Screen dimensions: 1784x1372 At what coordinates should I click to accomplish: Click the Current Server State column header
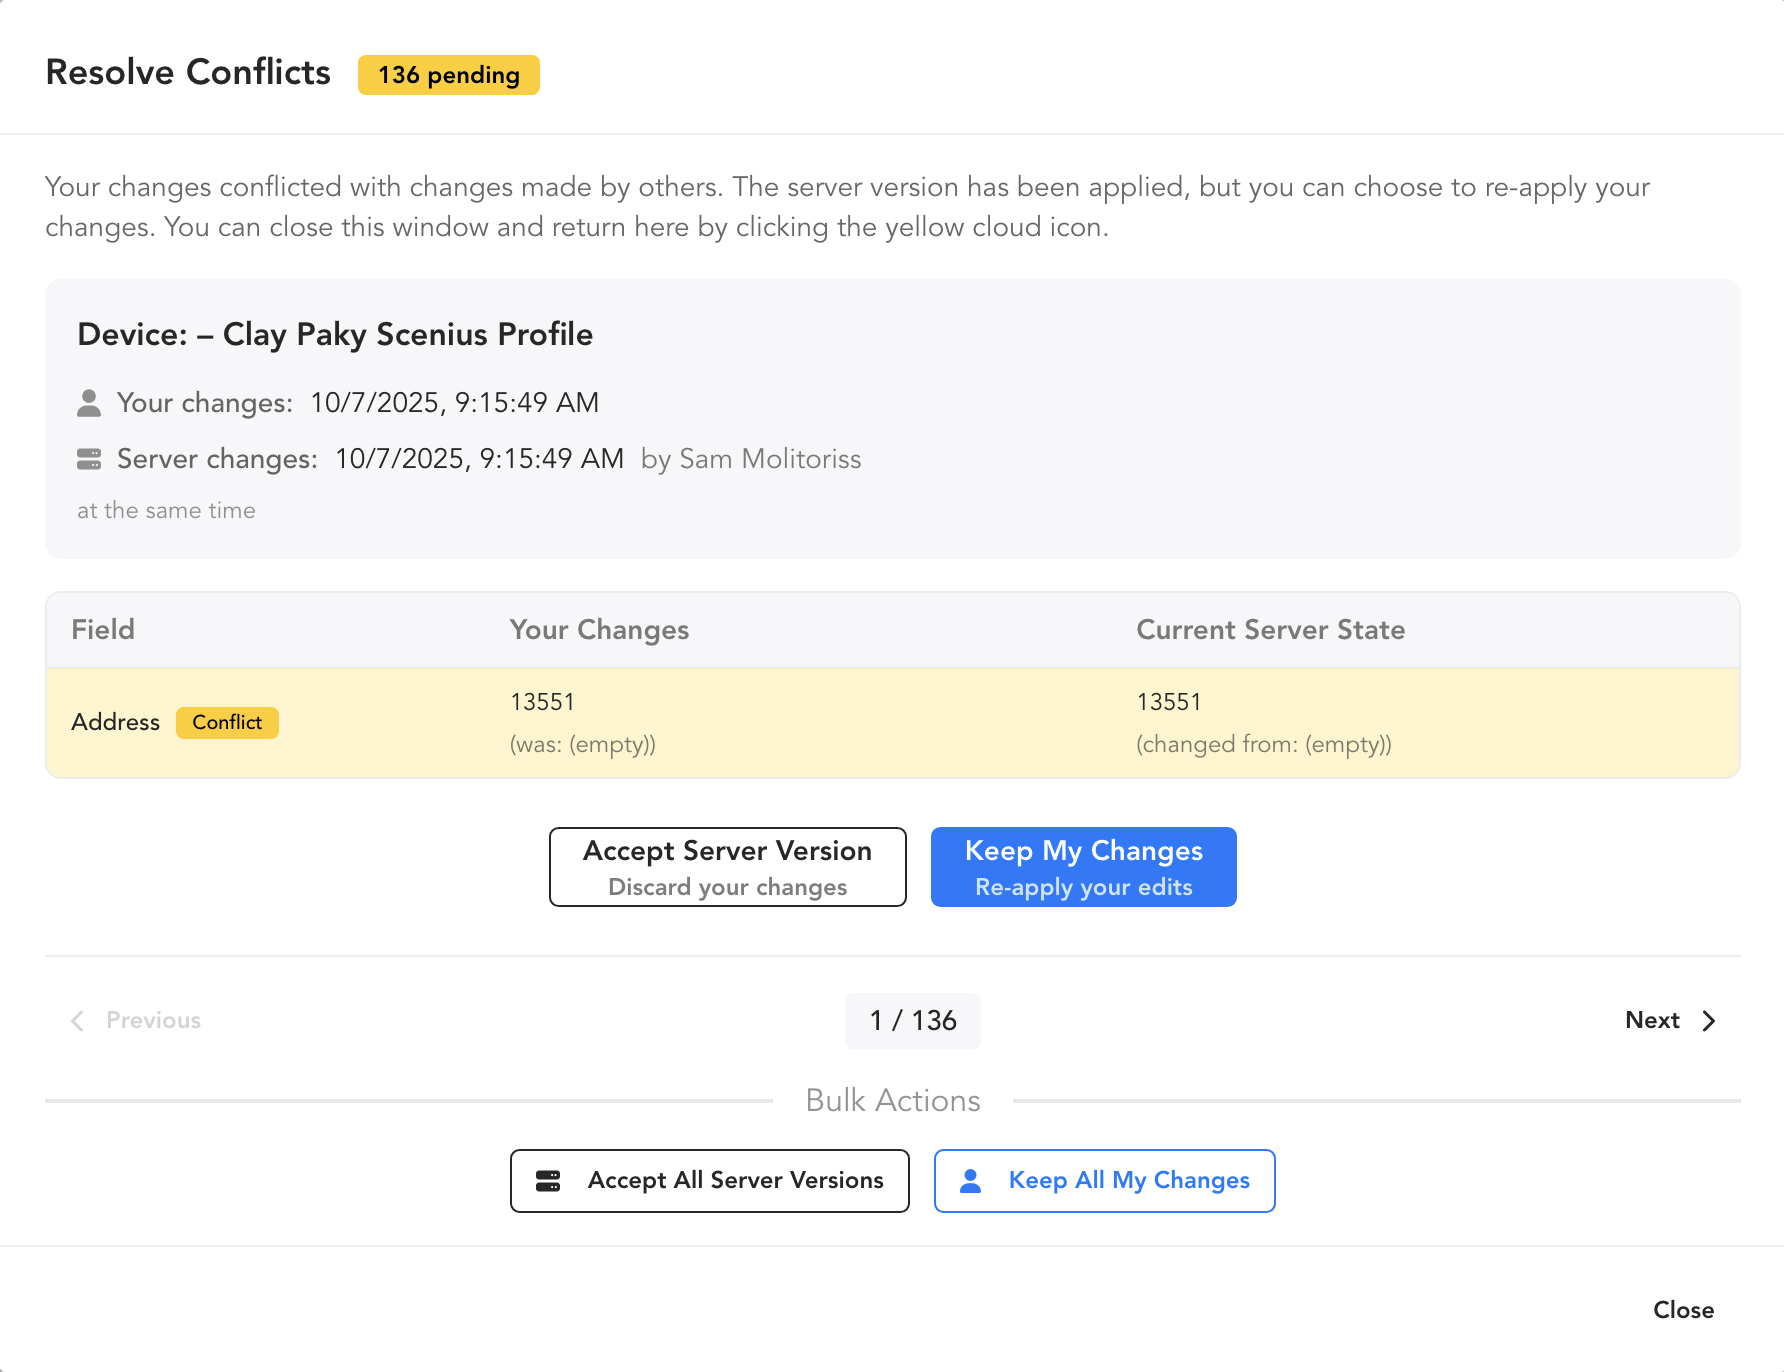1270,630
